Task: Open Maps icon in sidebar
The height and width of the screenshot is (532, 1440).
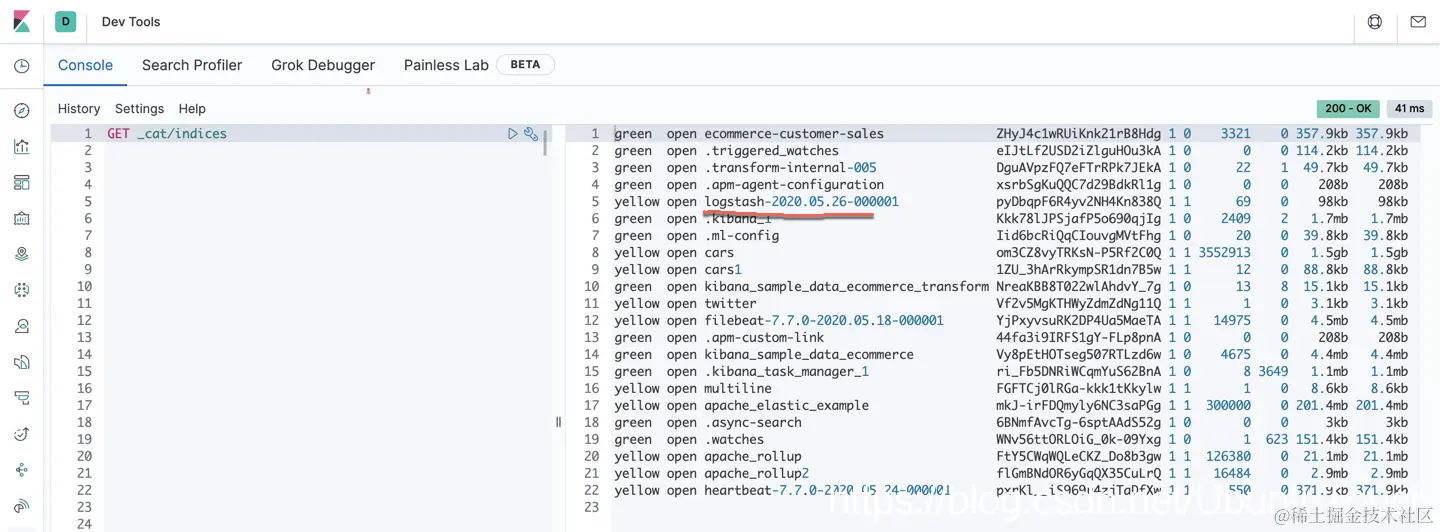Action: tap(22, 255)
